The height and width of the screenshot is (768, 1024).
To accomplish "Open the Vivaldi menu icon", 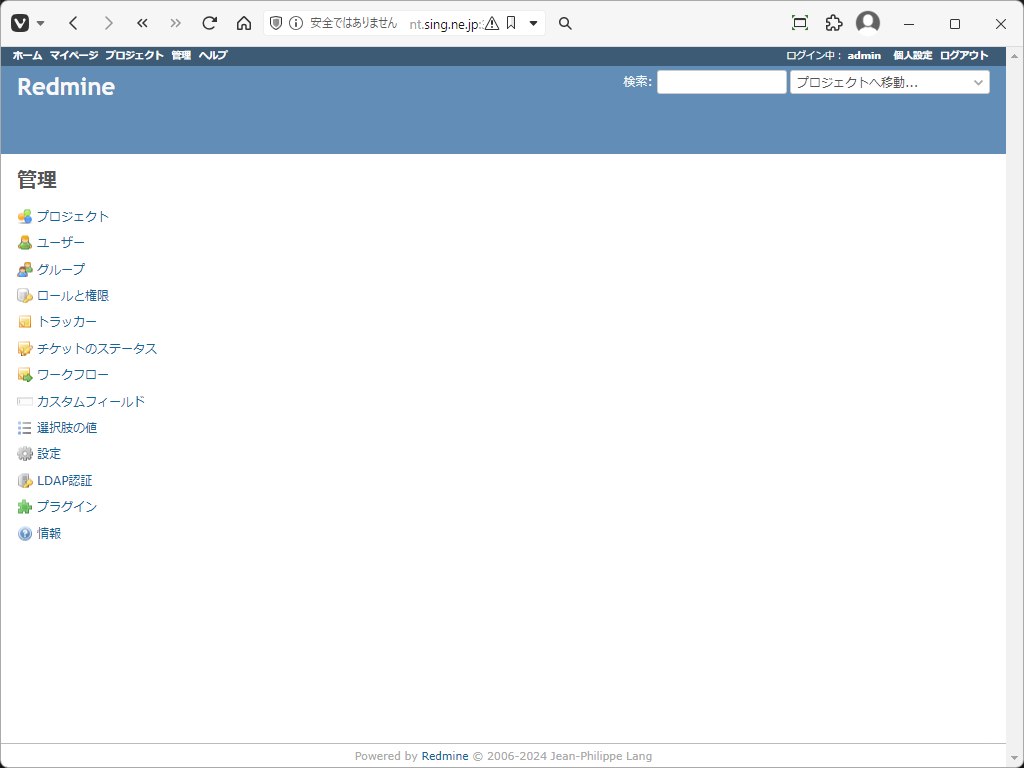I will click(x=20, y=24).
